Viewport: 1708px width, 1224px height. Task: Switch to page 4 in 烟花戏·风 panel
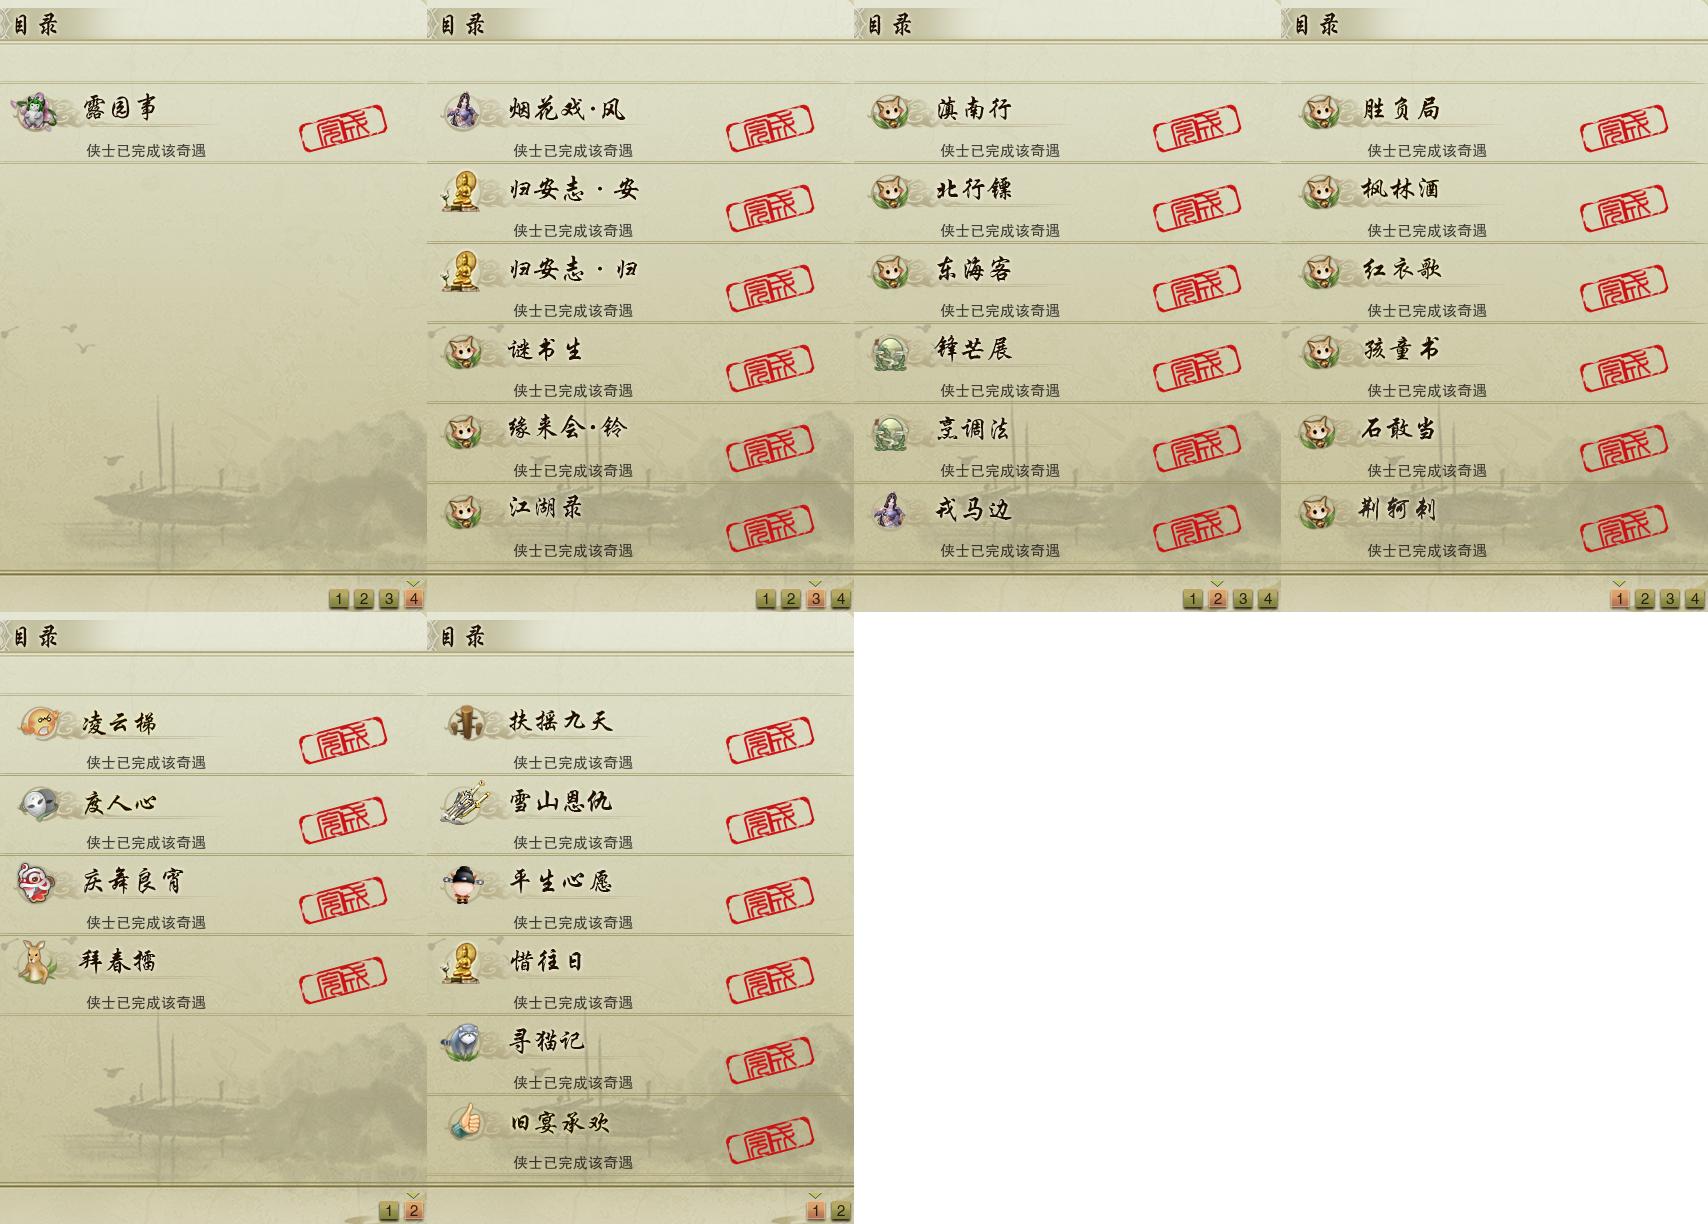[840, 599]
